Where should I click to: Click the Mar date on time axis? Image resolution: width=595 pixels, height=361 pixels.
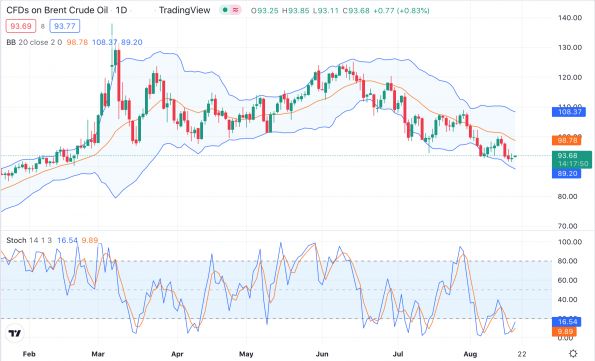pyautogui.click(x=98, y=354)
